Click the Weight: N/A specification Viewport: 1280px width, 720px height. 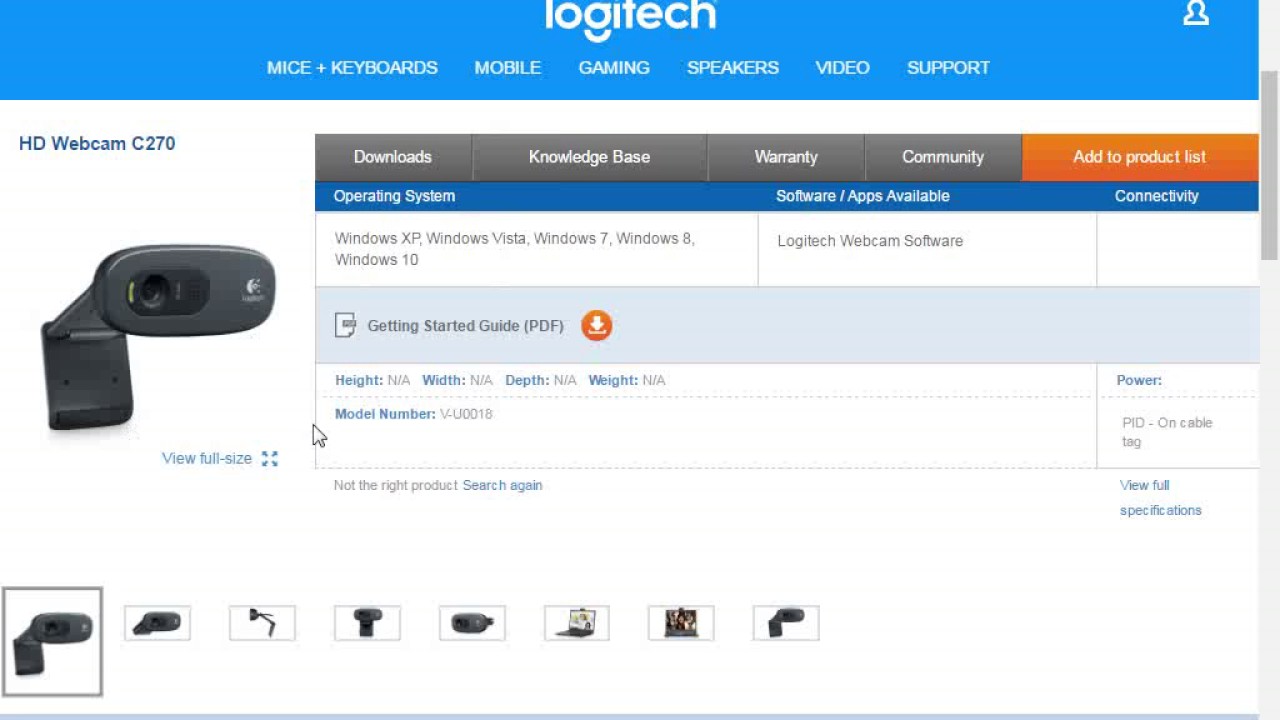[x=627, y=380]
